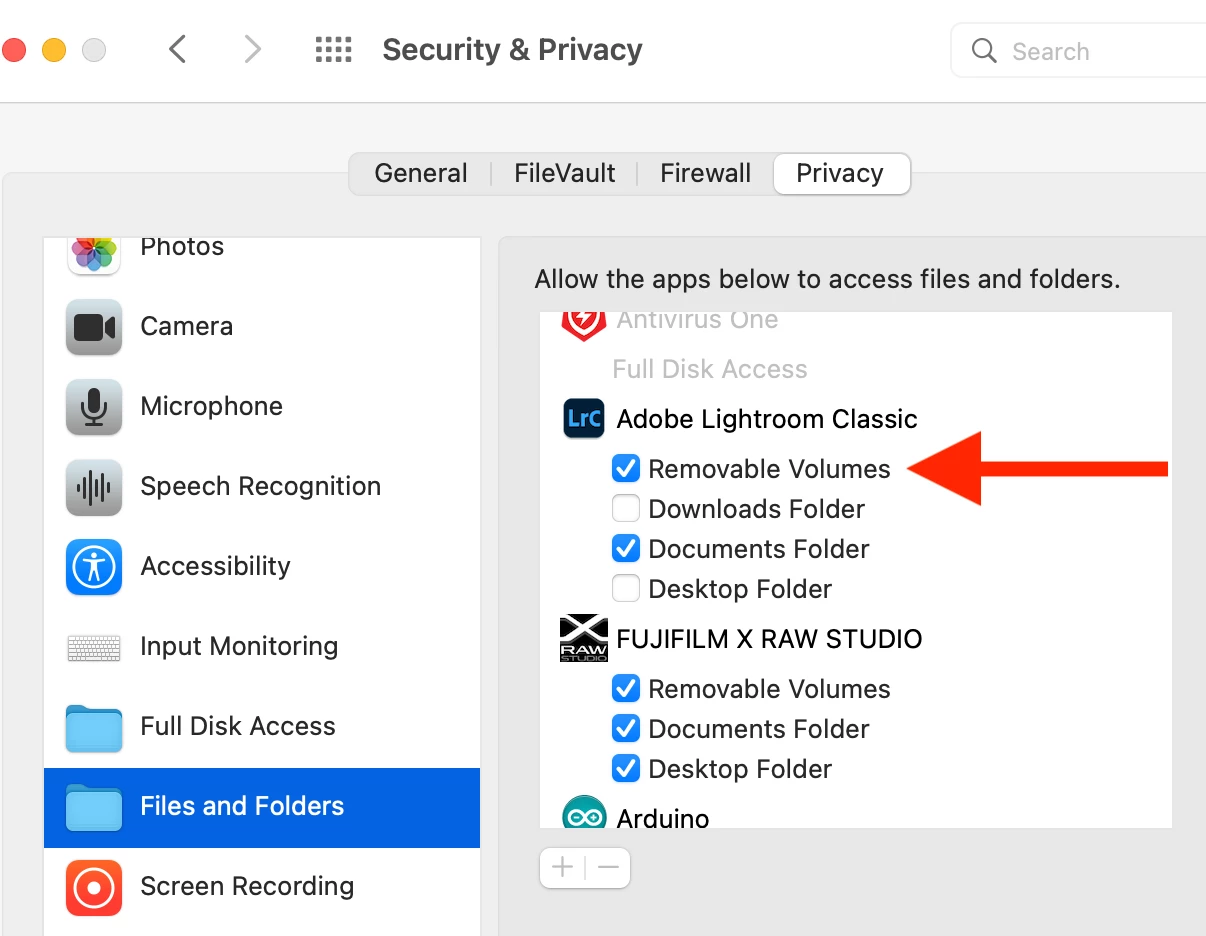1206x936 pixels.
Task: Toggle FUJIFILM Documents Folder checkbox
Action: (x=626, y=728)
